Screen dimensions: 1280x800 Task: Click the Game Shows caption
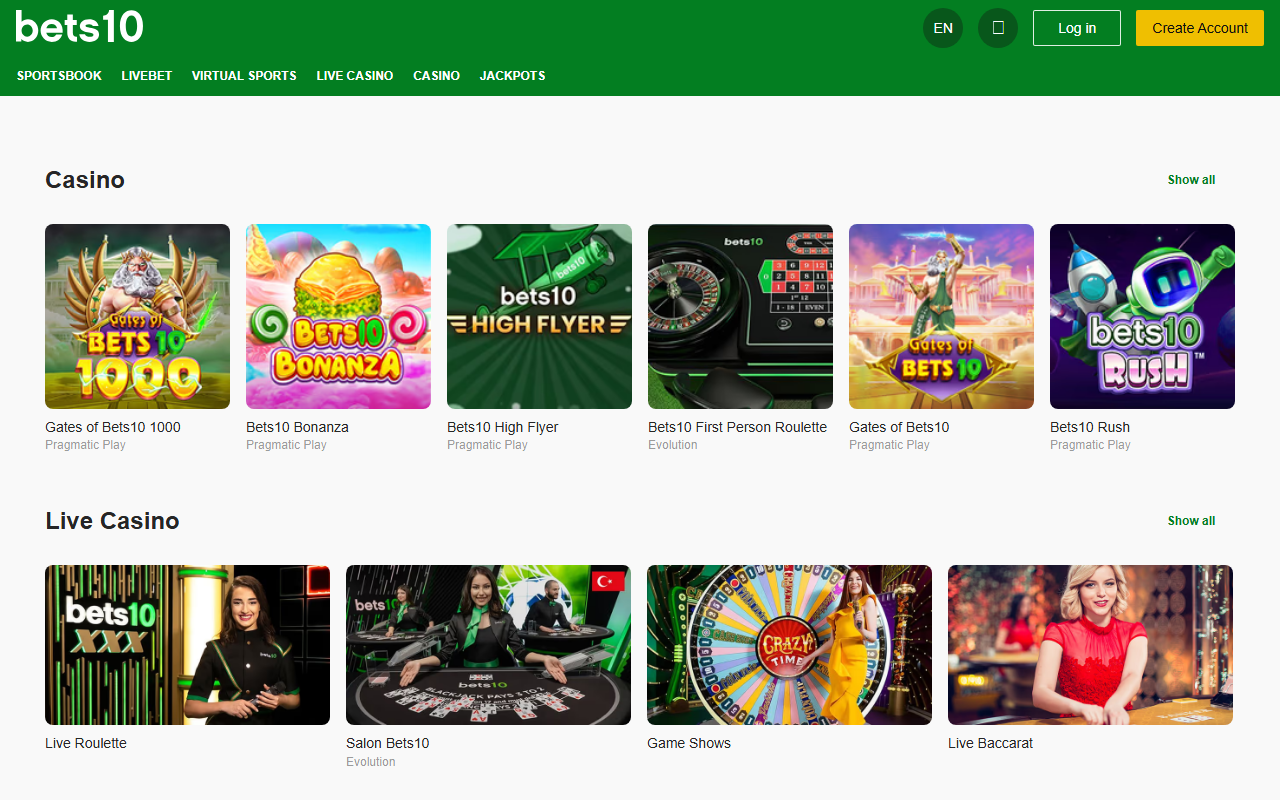tap(689, 743)
